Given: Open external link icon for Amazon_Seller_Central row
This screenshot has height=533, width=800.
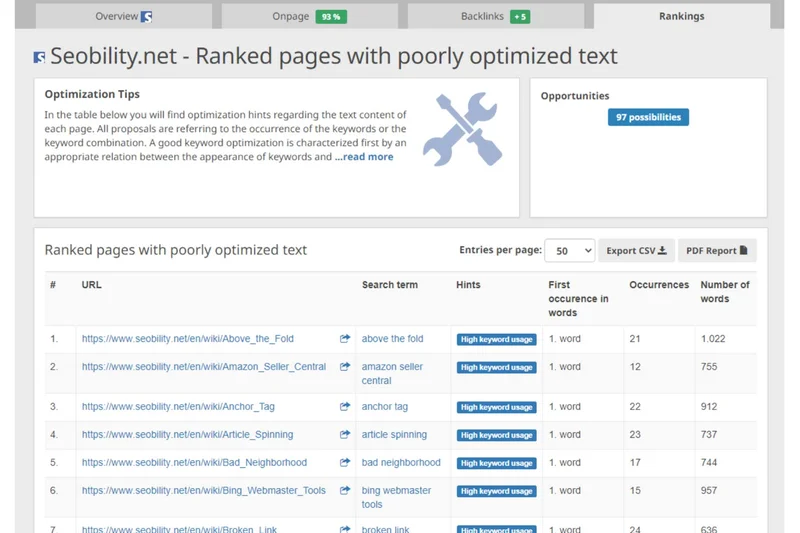Looking at the screenshot, I should 345,367.
